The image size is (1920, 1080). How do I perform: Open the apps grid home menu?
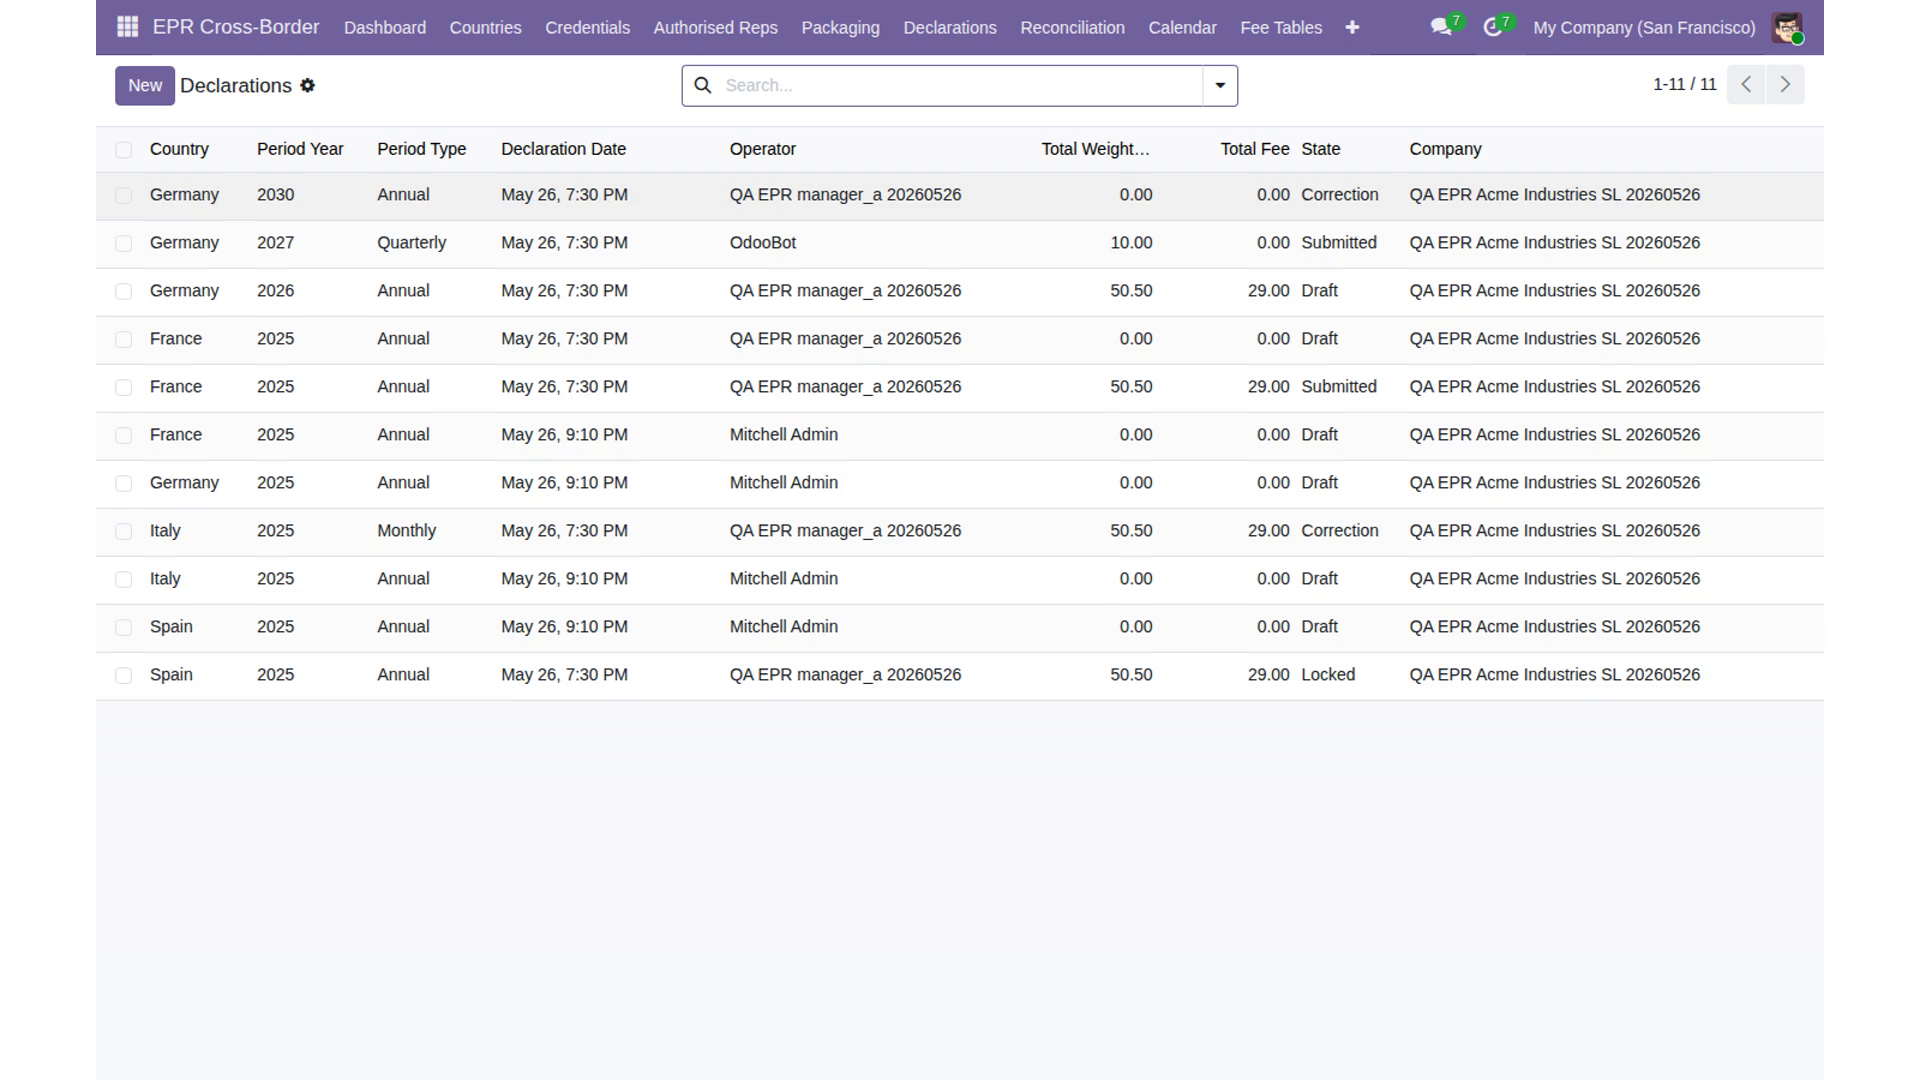127,27
